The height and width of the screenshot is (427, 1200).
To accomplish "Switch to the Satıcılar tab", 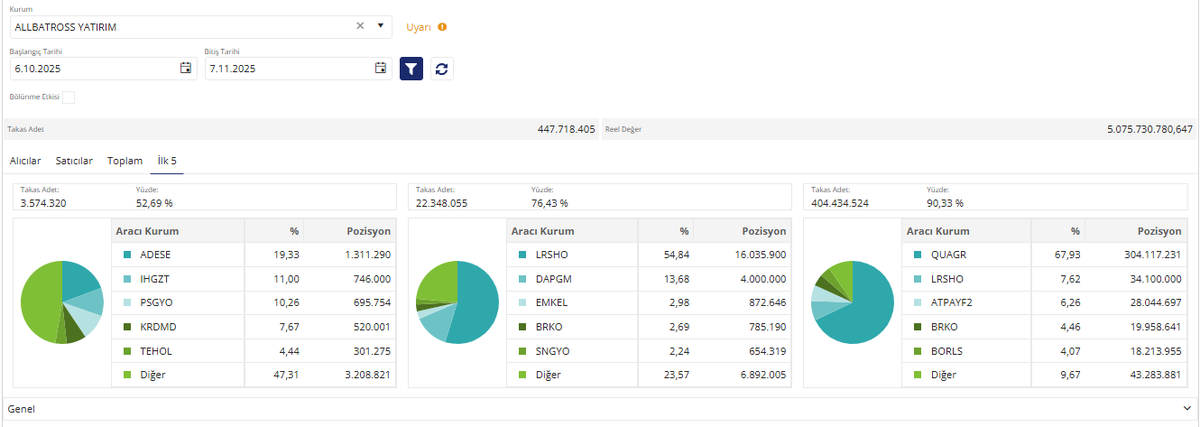I will pyautogui.click(x=74, y=160).
